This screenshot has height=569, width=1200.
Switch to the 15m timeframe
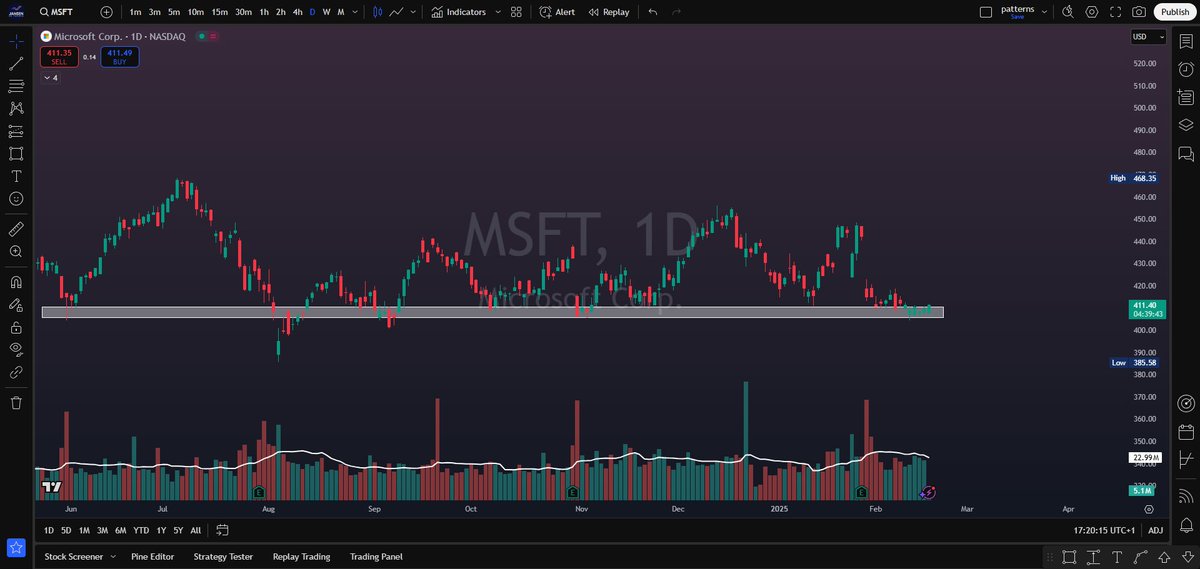tap(220, 12)
